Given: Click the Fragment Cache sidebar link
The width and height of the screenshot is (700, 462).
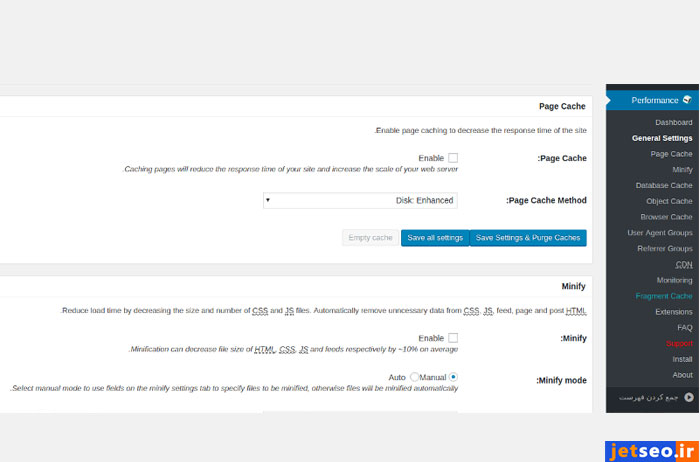Looking at the screenshot, I should click(x=663, y=296).
